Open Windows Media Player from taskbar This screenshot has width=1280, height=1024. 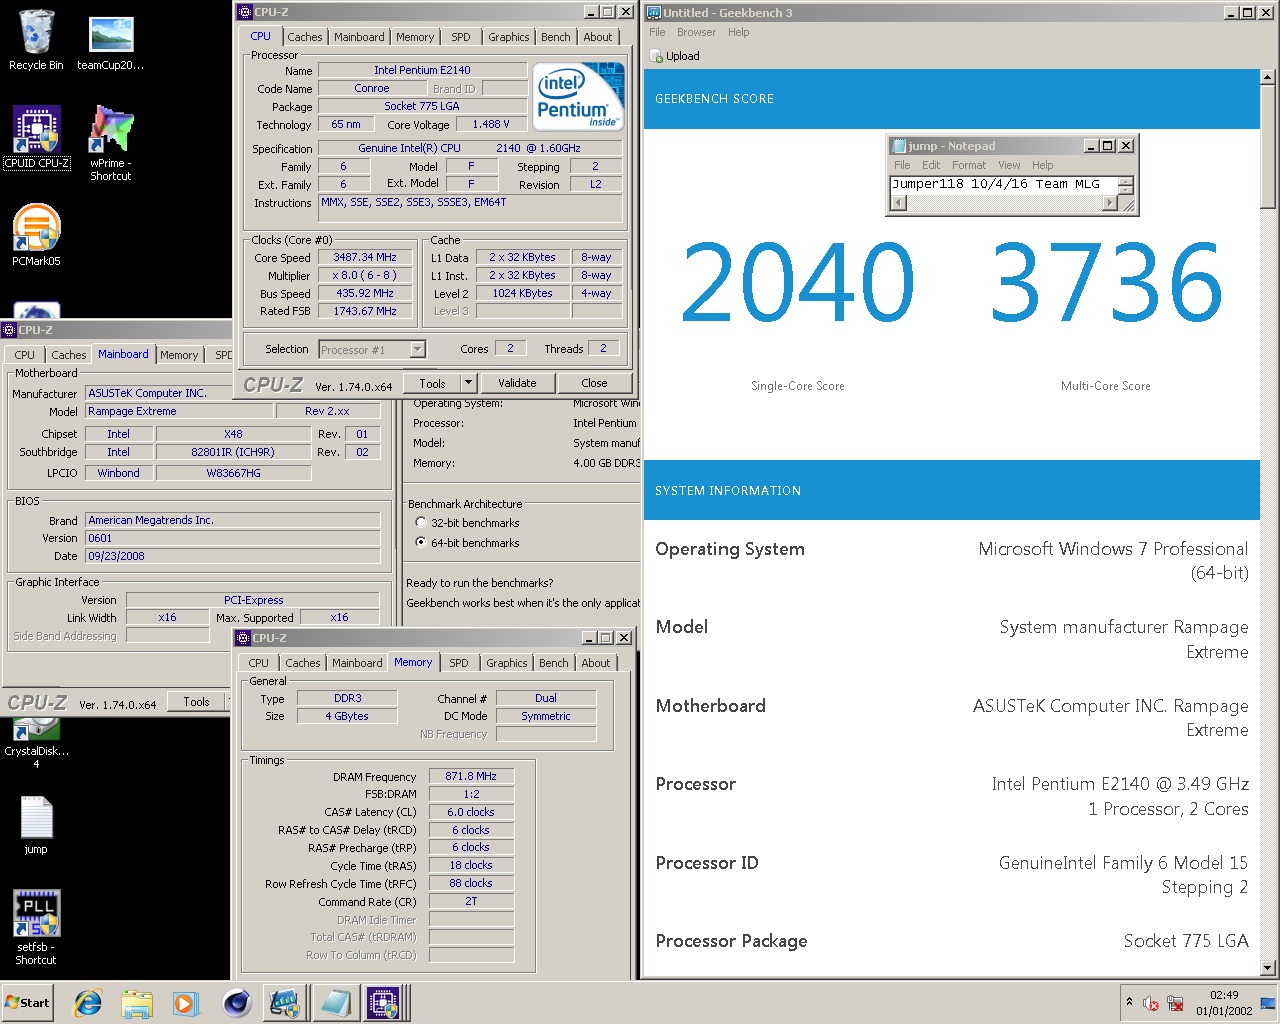click(185, 1003)
